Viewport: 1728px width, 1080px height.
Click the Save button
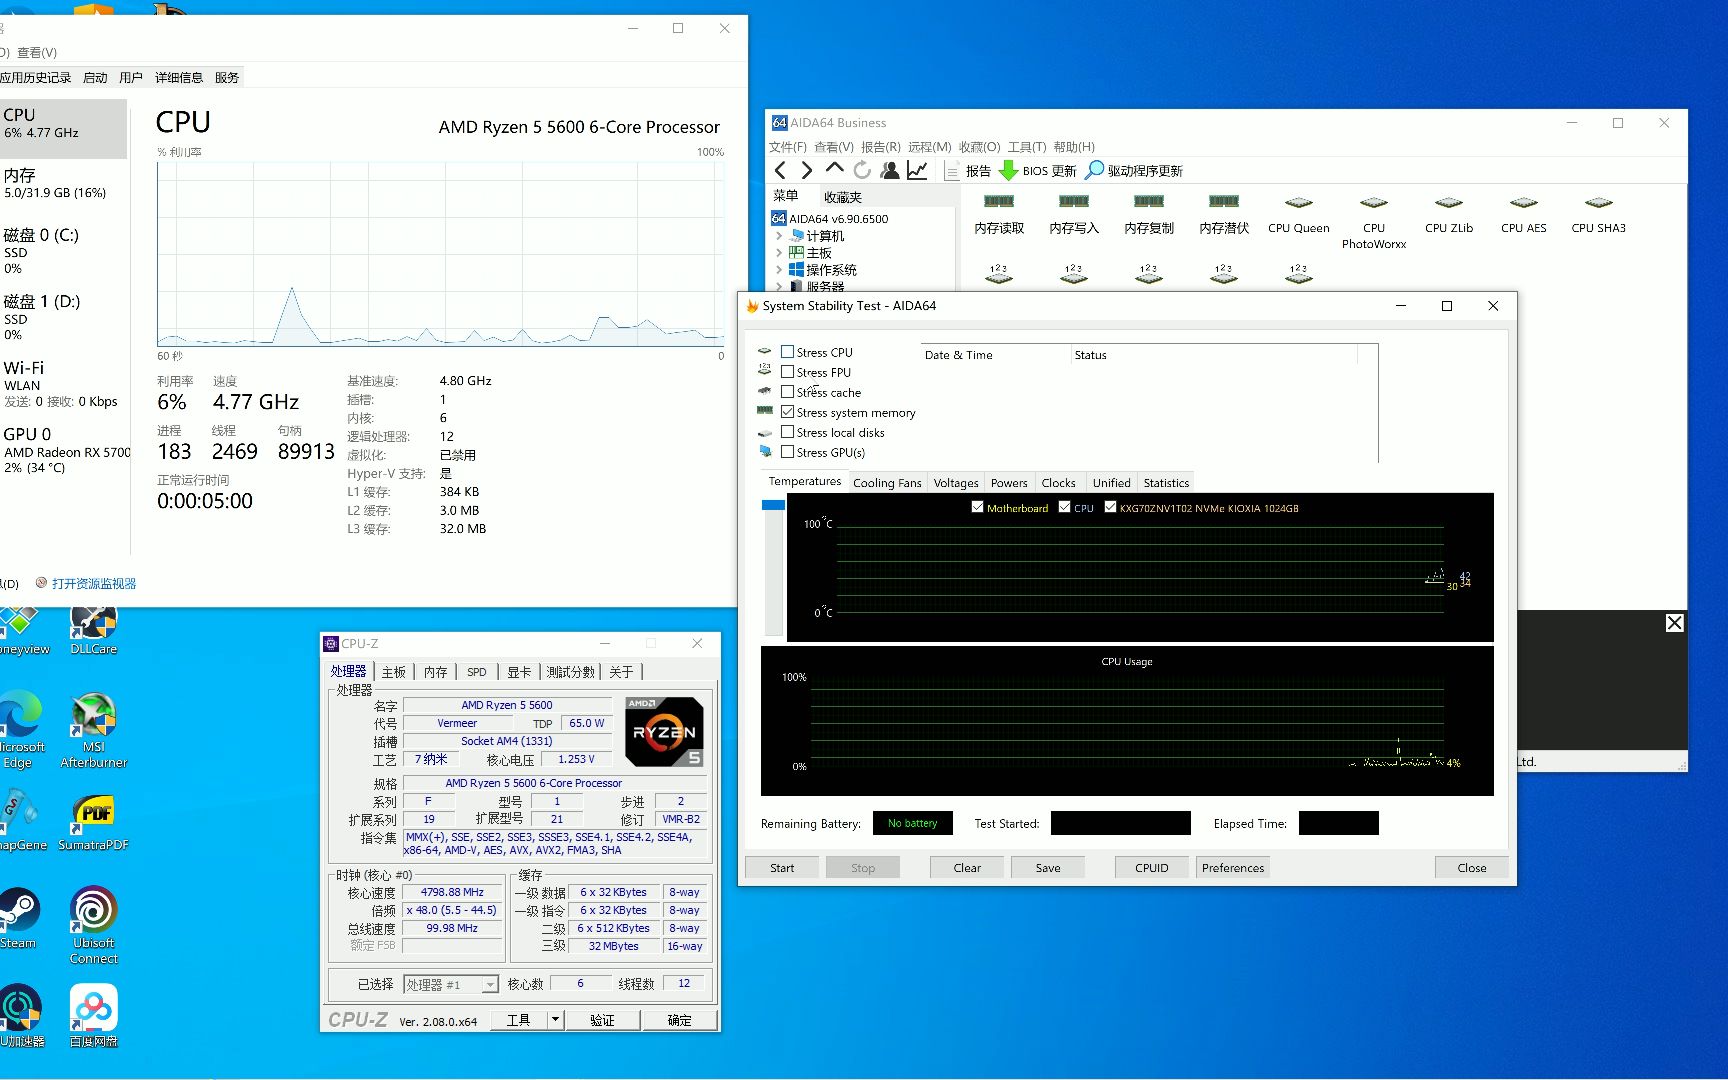pyautogui.click(x=1048, y=868)
